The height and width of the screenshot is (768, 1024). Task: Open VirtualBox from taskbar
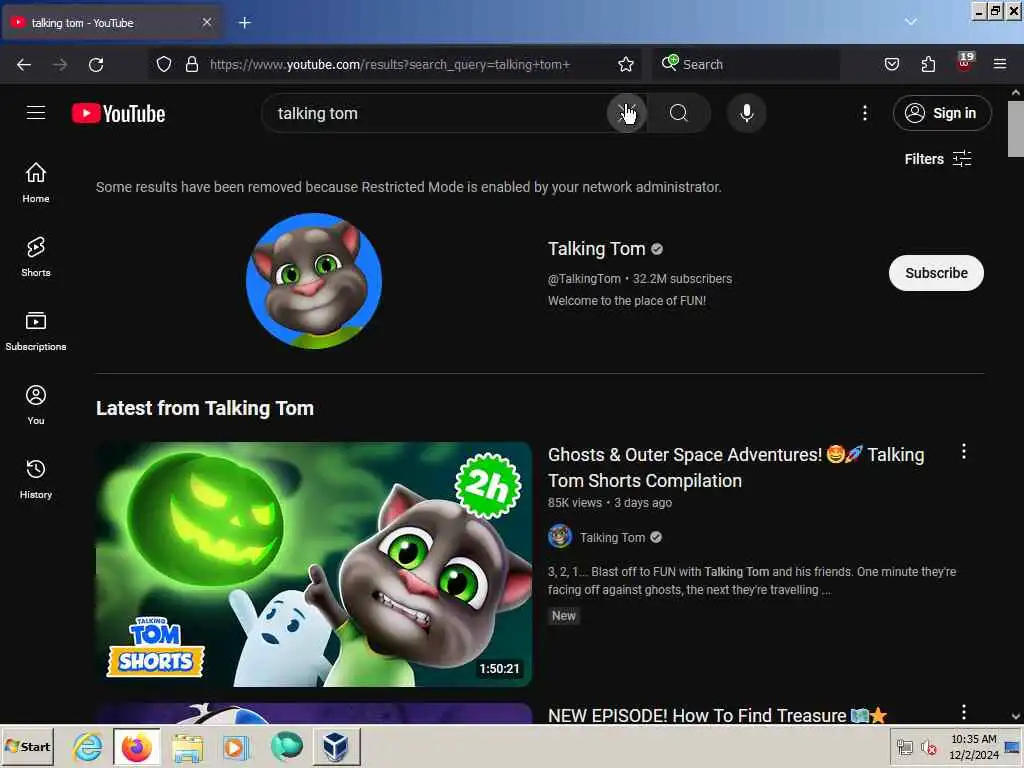point(336,746)
